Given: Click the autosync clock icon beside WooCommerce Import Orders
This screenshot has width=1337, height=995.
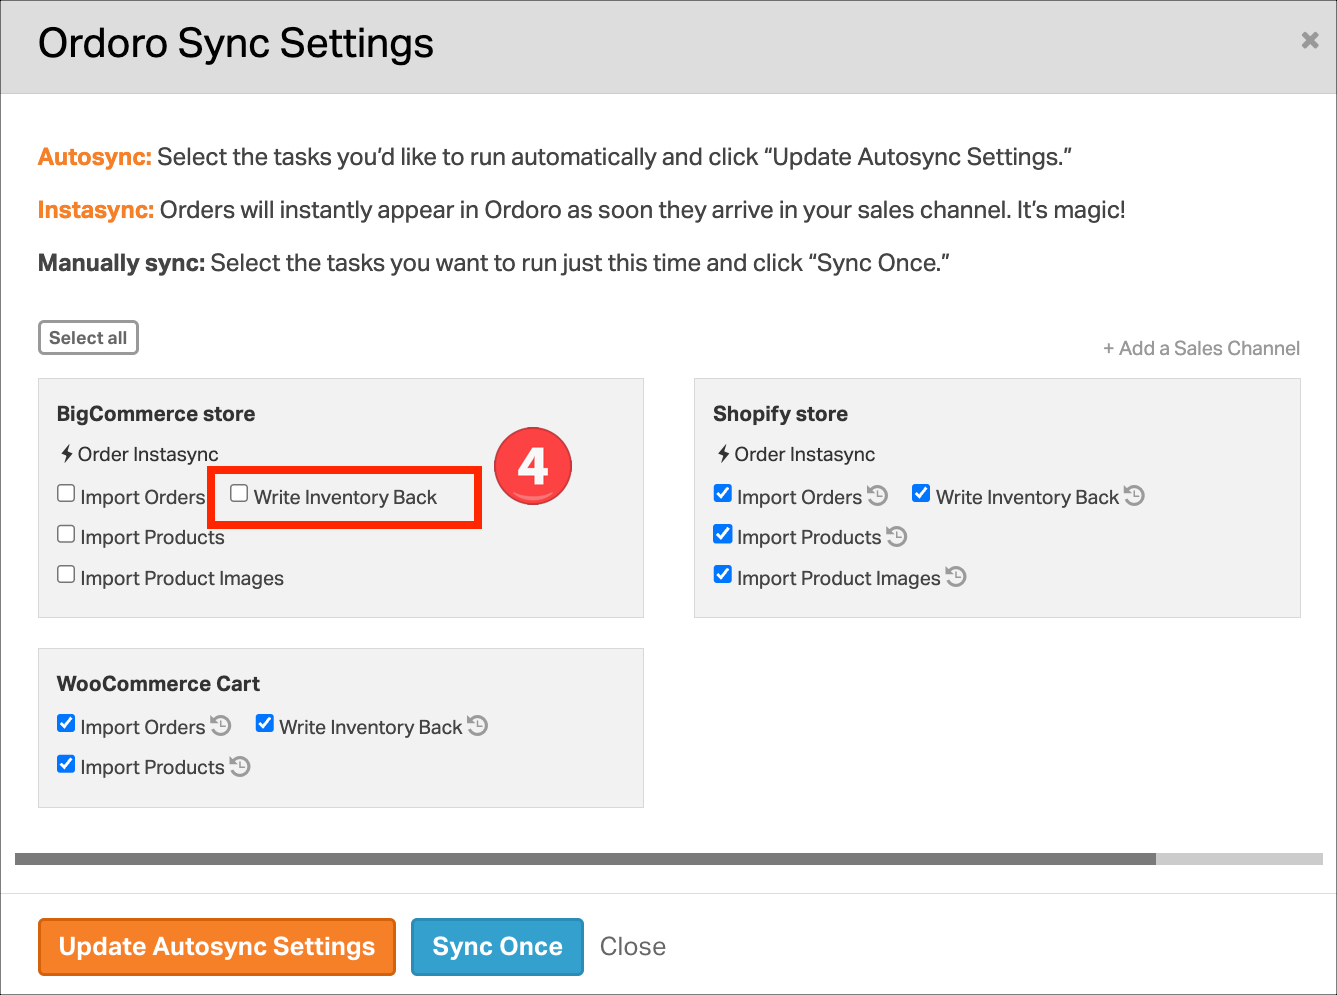Looking at the screenshot, I should [x=221, y=725].
